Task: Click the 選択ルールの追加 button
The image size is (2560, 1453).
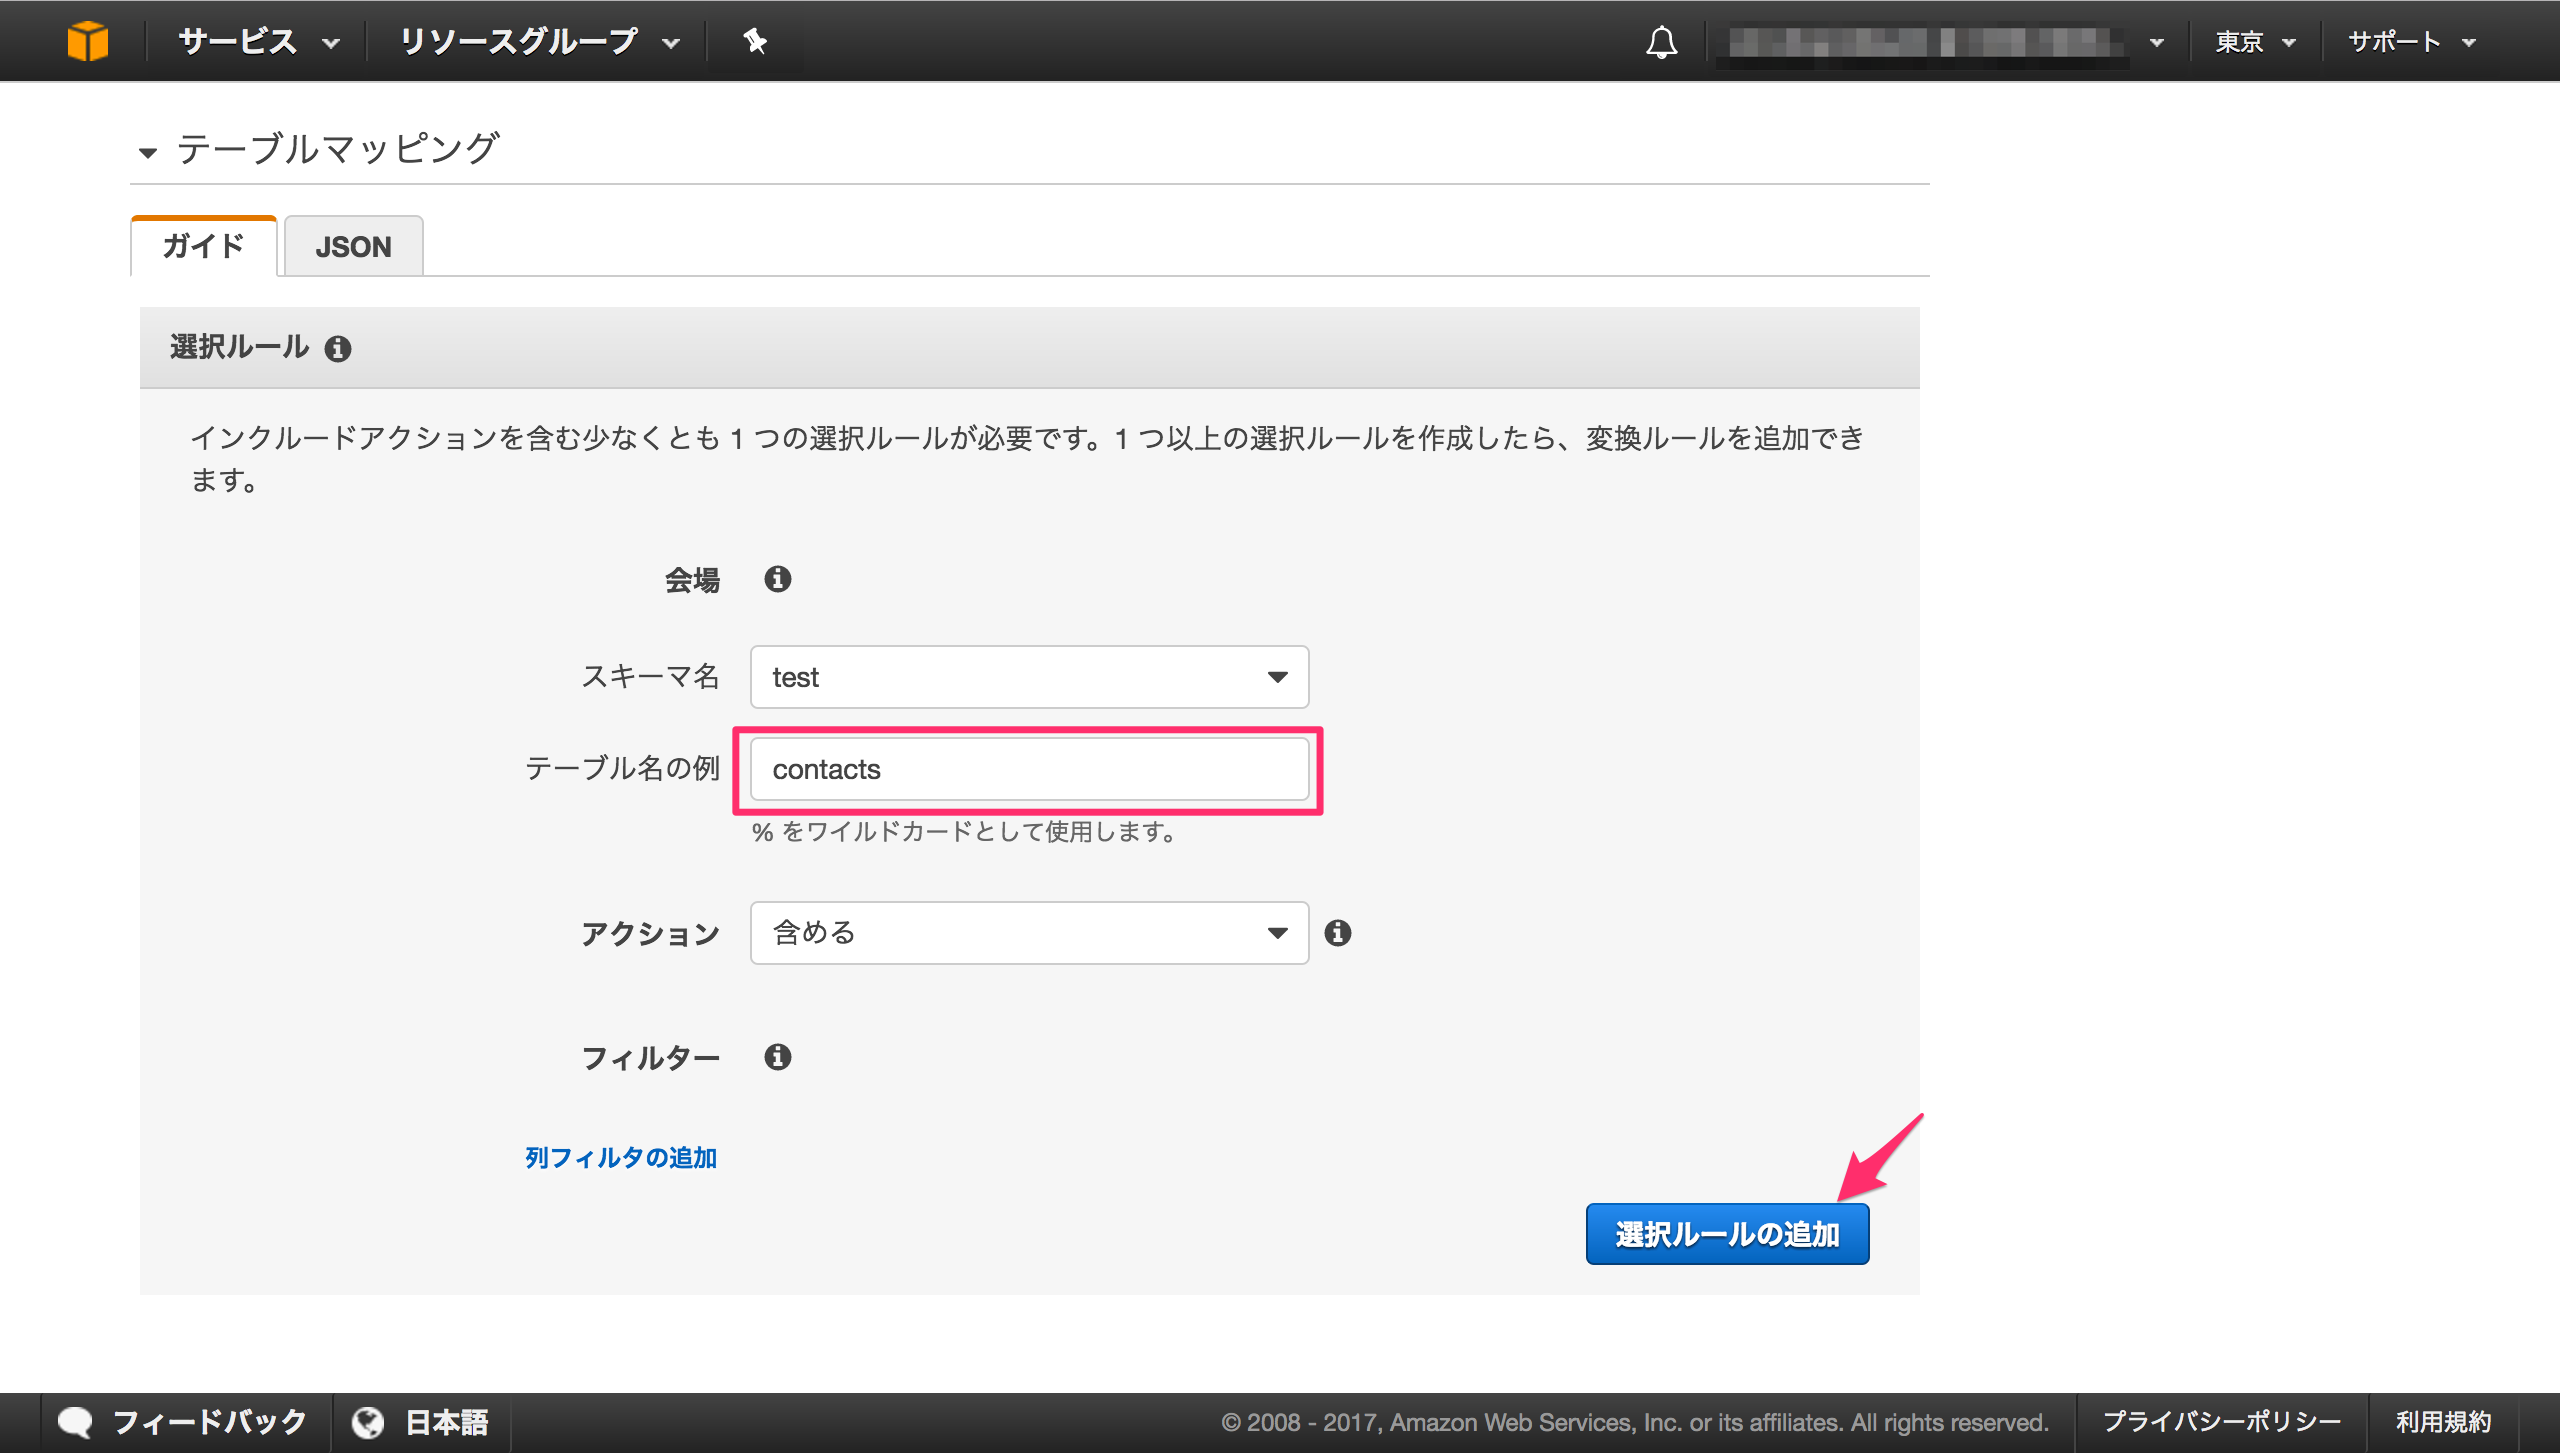Action: (x=1727, y=1234)
